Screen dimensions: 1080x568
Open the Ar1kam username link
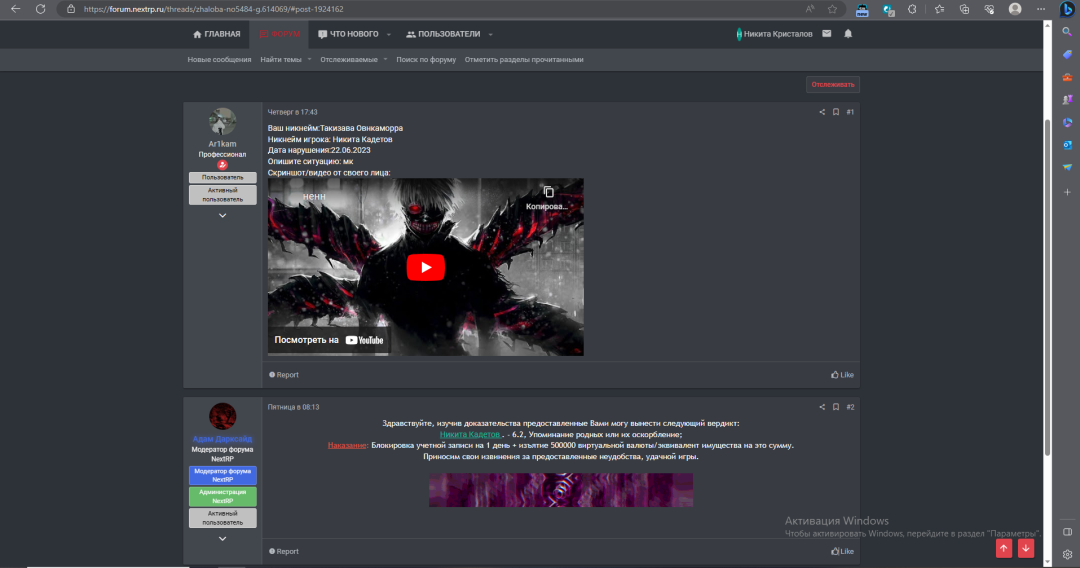point(222,144)
